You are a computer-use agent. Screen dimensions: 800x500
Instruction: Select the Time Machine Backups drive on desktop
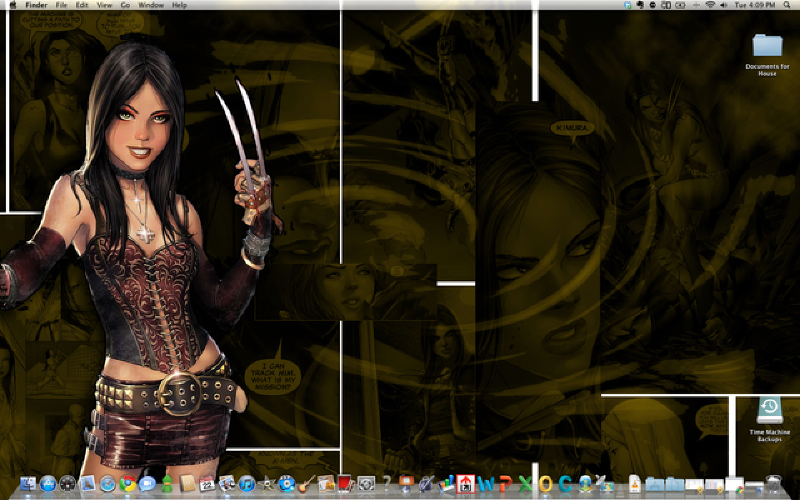pos(769,419)
